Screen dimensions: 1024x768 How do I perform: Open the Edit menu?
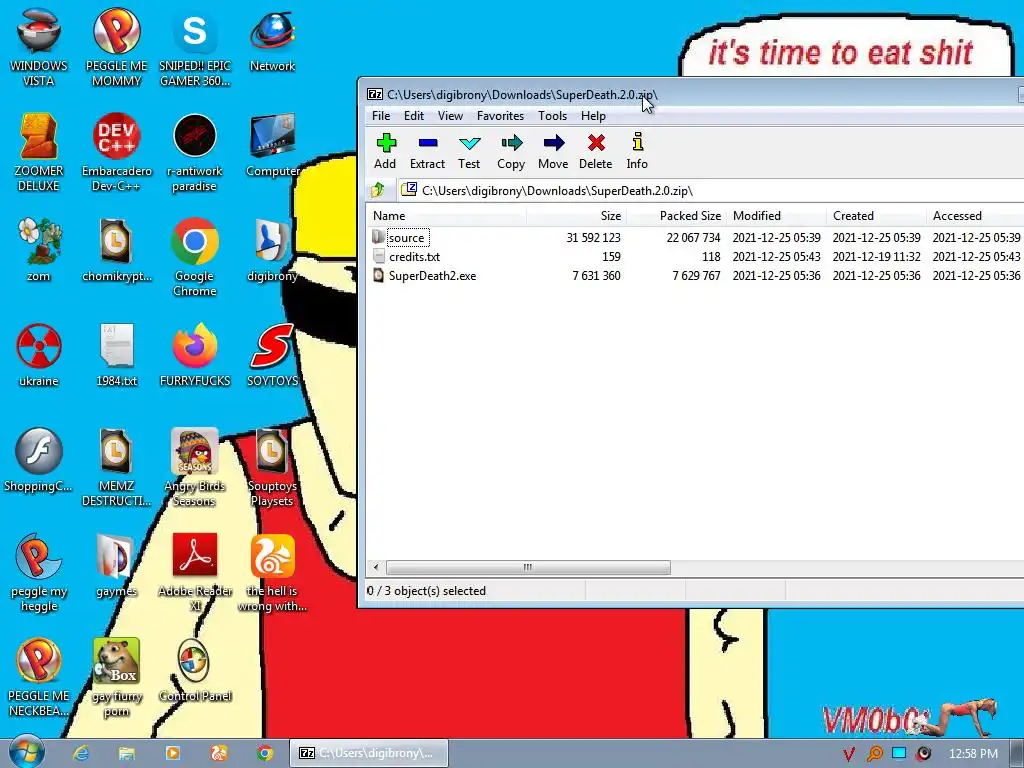pyautogui.click(x=413, y=116)
